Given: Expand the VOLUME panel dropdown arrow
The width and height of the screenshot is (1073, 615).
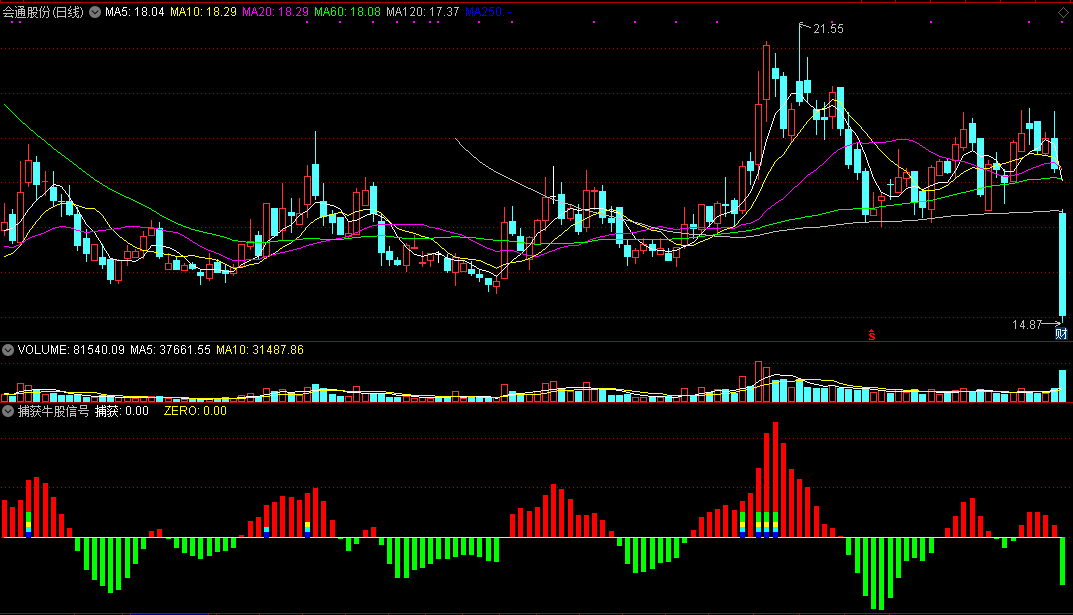Looking at the screenshot, I should point(8,350).
